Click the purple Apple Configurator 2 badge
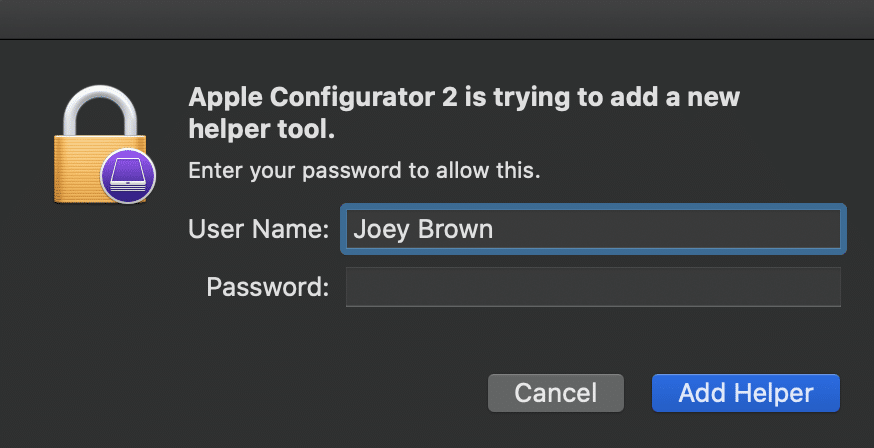The image size is (874, 448). coord(128,176)
